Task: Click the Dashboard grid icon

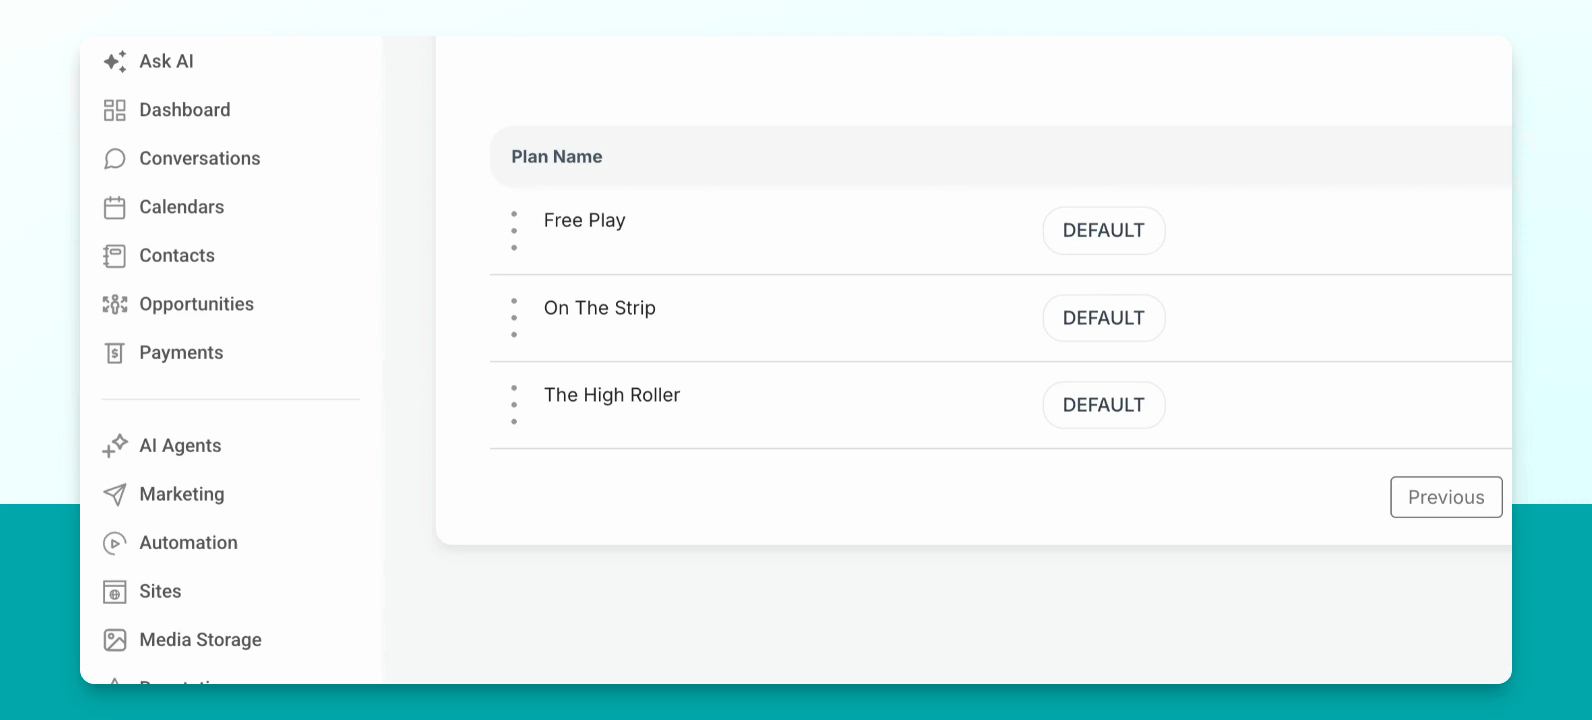Action: pos(115,110)
